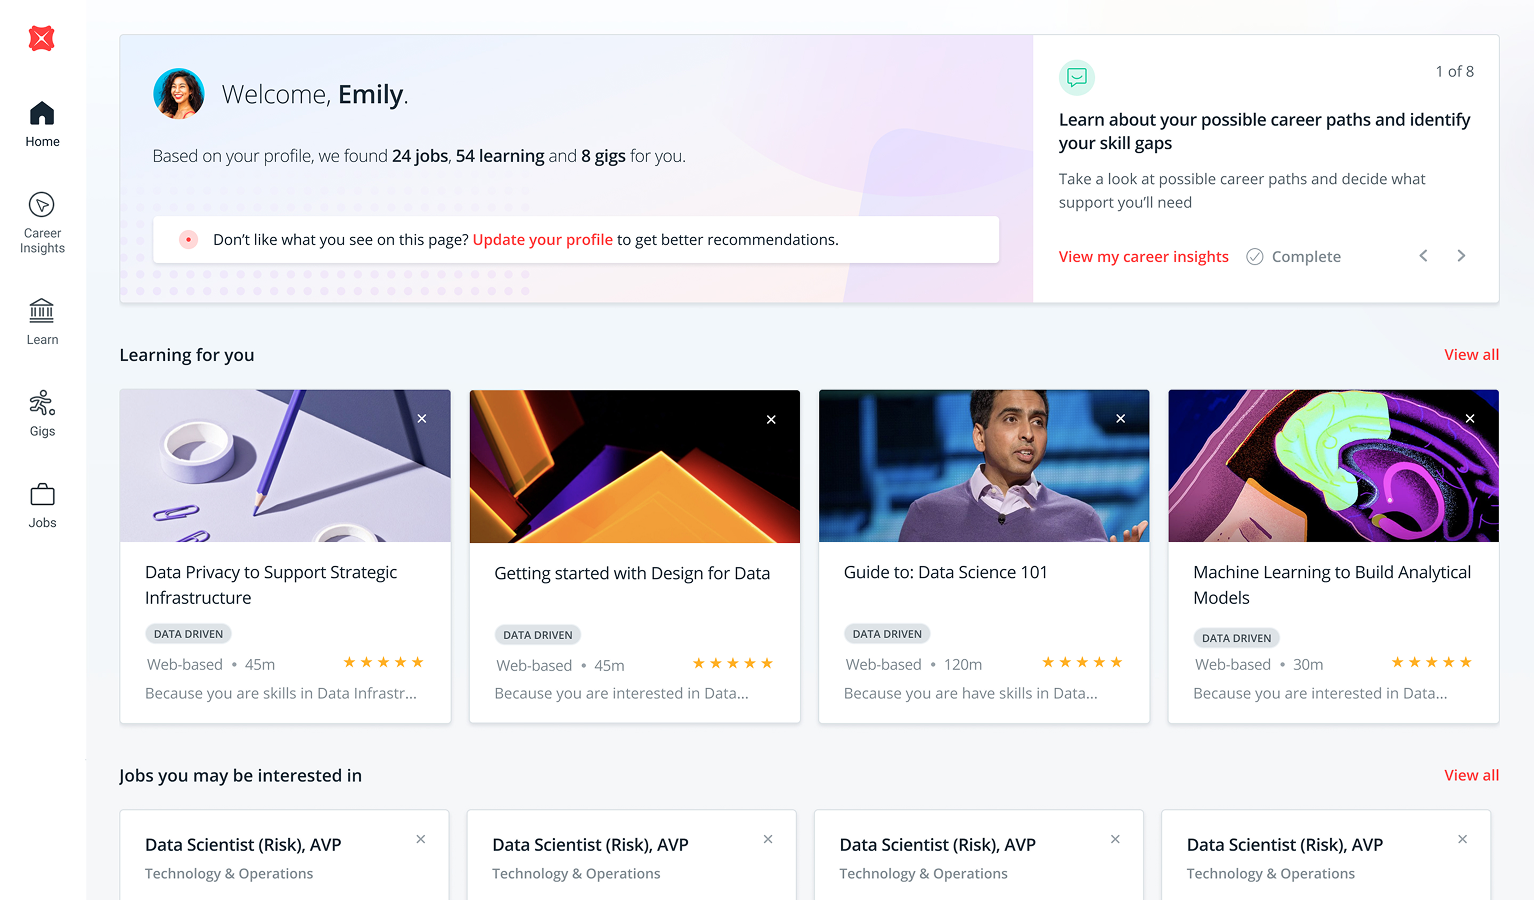View all Learning for you courses
The width and height of the screenshot is (1534, 900).
coord(1471,354)
